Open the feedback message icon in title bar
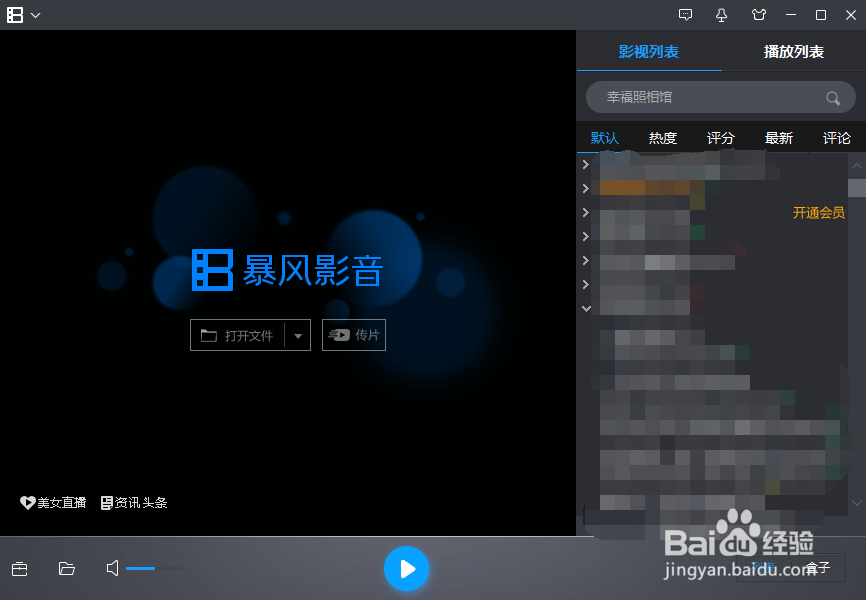The height and width of the screenshot is (600, 866). pos(685,15)
